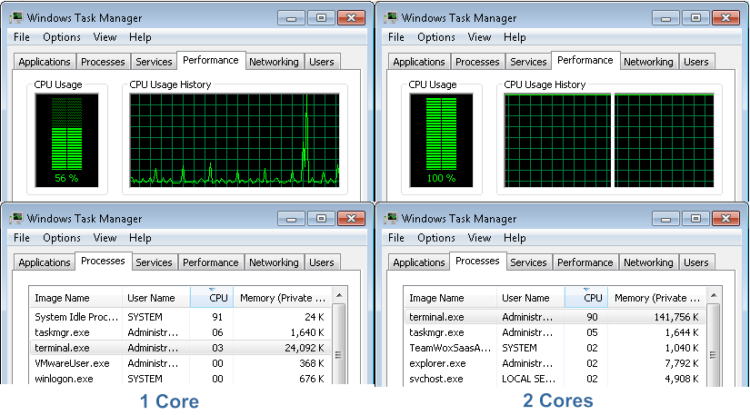Sort by CPU column in bottom-right window

tap(586, 298)
